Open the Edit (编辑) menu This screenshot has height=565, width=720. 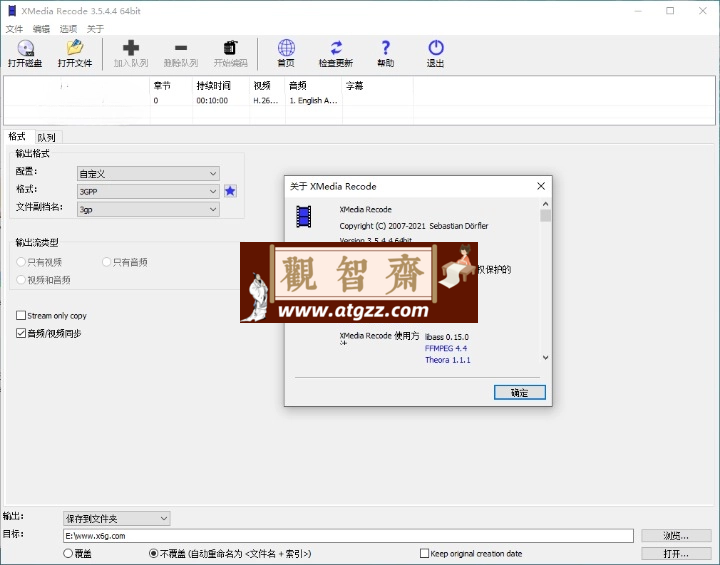tap(41, 29)
